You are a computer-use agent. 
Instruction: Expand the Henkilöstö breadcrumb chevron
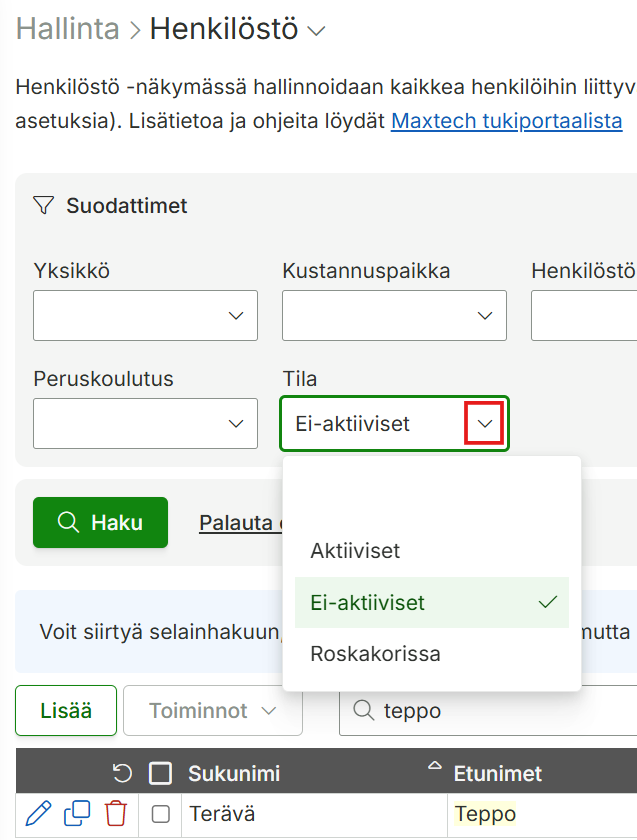tap(316, 31)
